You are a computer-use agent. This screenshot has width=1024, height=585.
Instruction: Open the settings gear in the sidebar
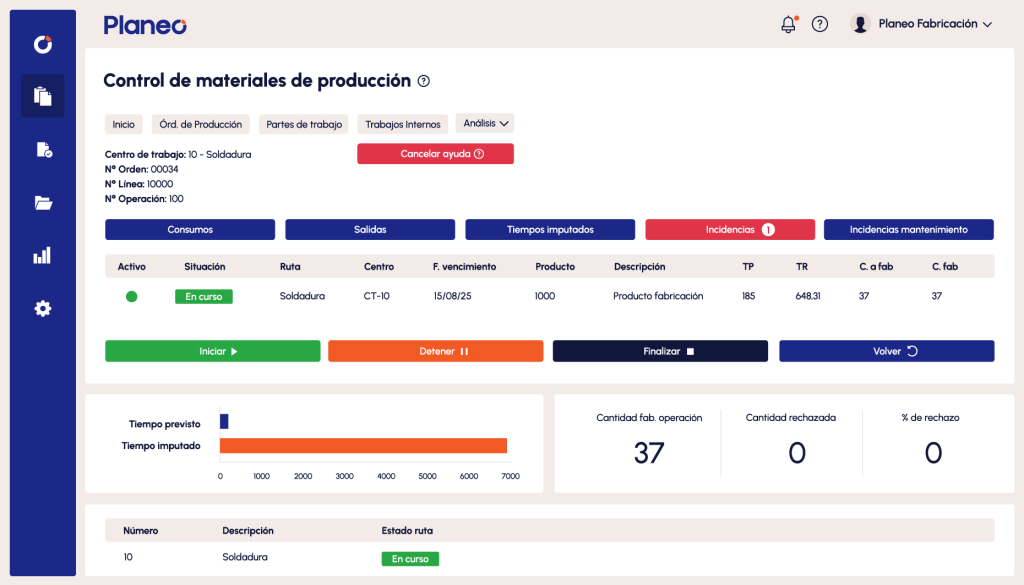[x=42, y=308]
